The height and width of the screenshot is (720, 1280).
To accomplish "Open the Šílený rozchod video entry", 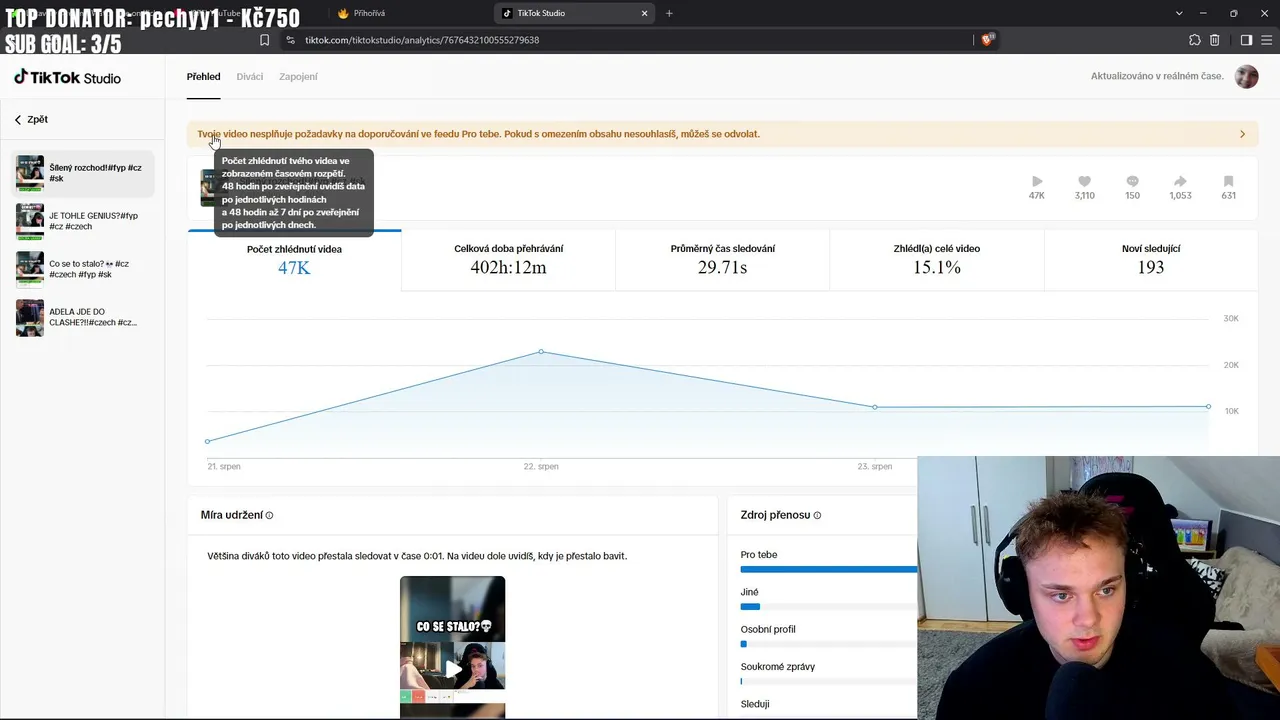I will pos(83,174).
